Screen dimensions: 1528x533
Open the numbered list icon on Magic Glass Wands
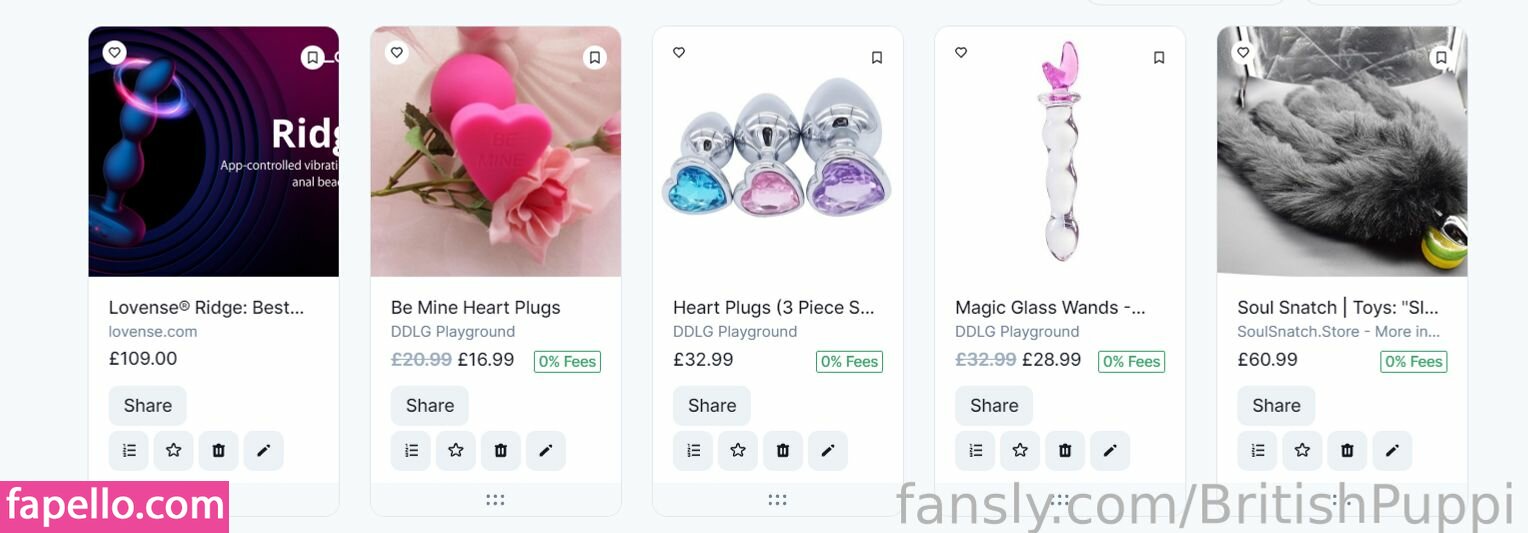(975, 451)
